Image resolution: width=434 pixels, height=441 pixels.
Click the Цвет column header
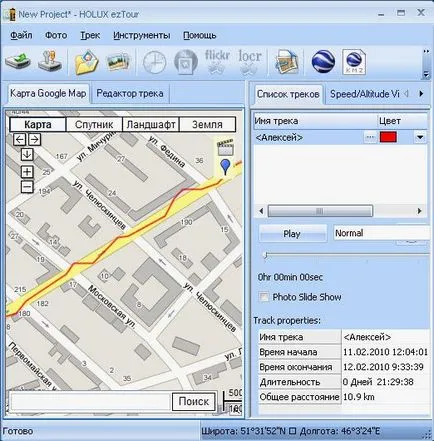[x=403, y=121]
